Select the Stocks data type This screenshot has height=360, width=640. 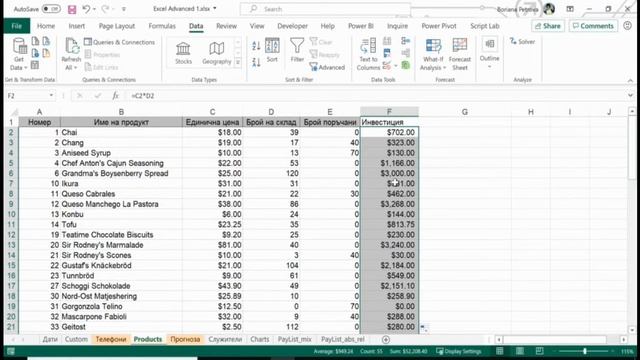point(183,53)
